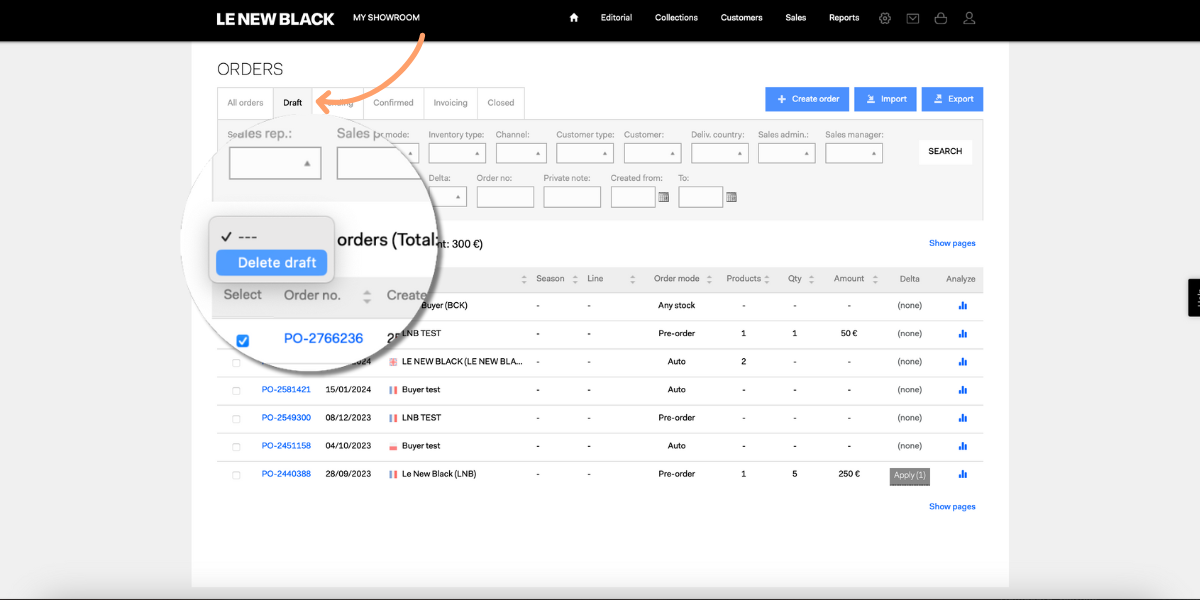Open the envelope messages icon
Image resolution: width=1200 pixels, height=600 pixels.
click(x=913, y=18)
